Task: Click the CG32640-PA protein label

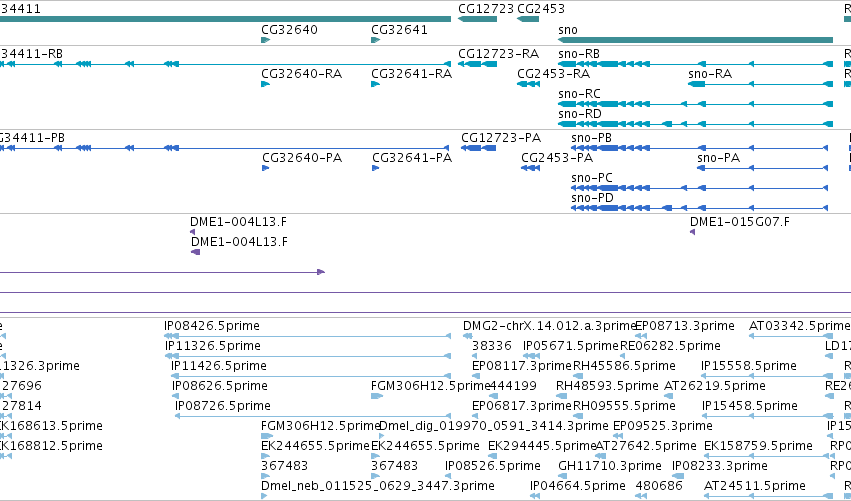Action: [x=302, y=158]
